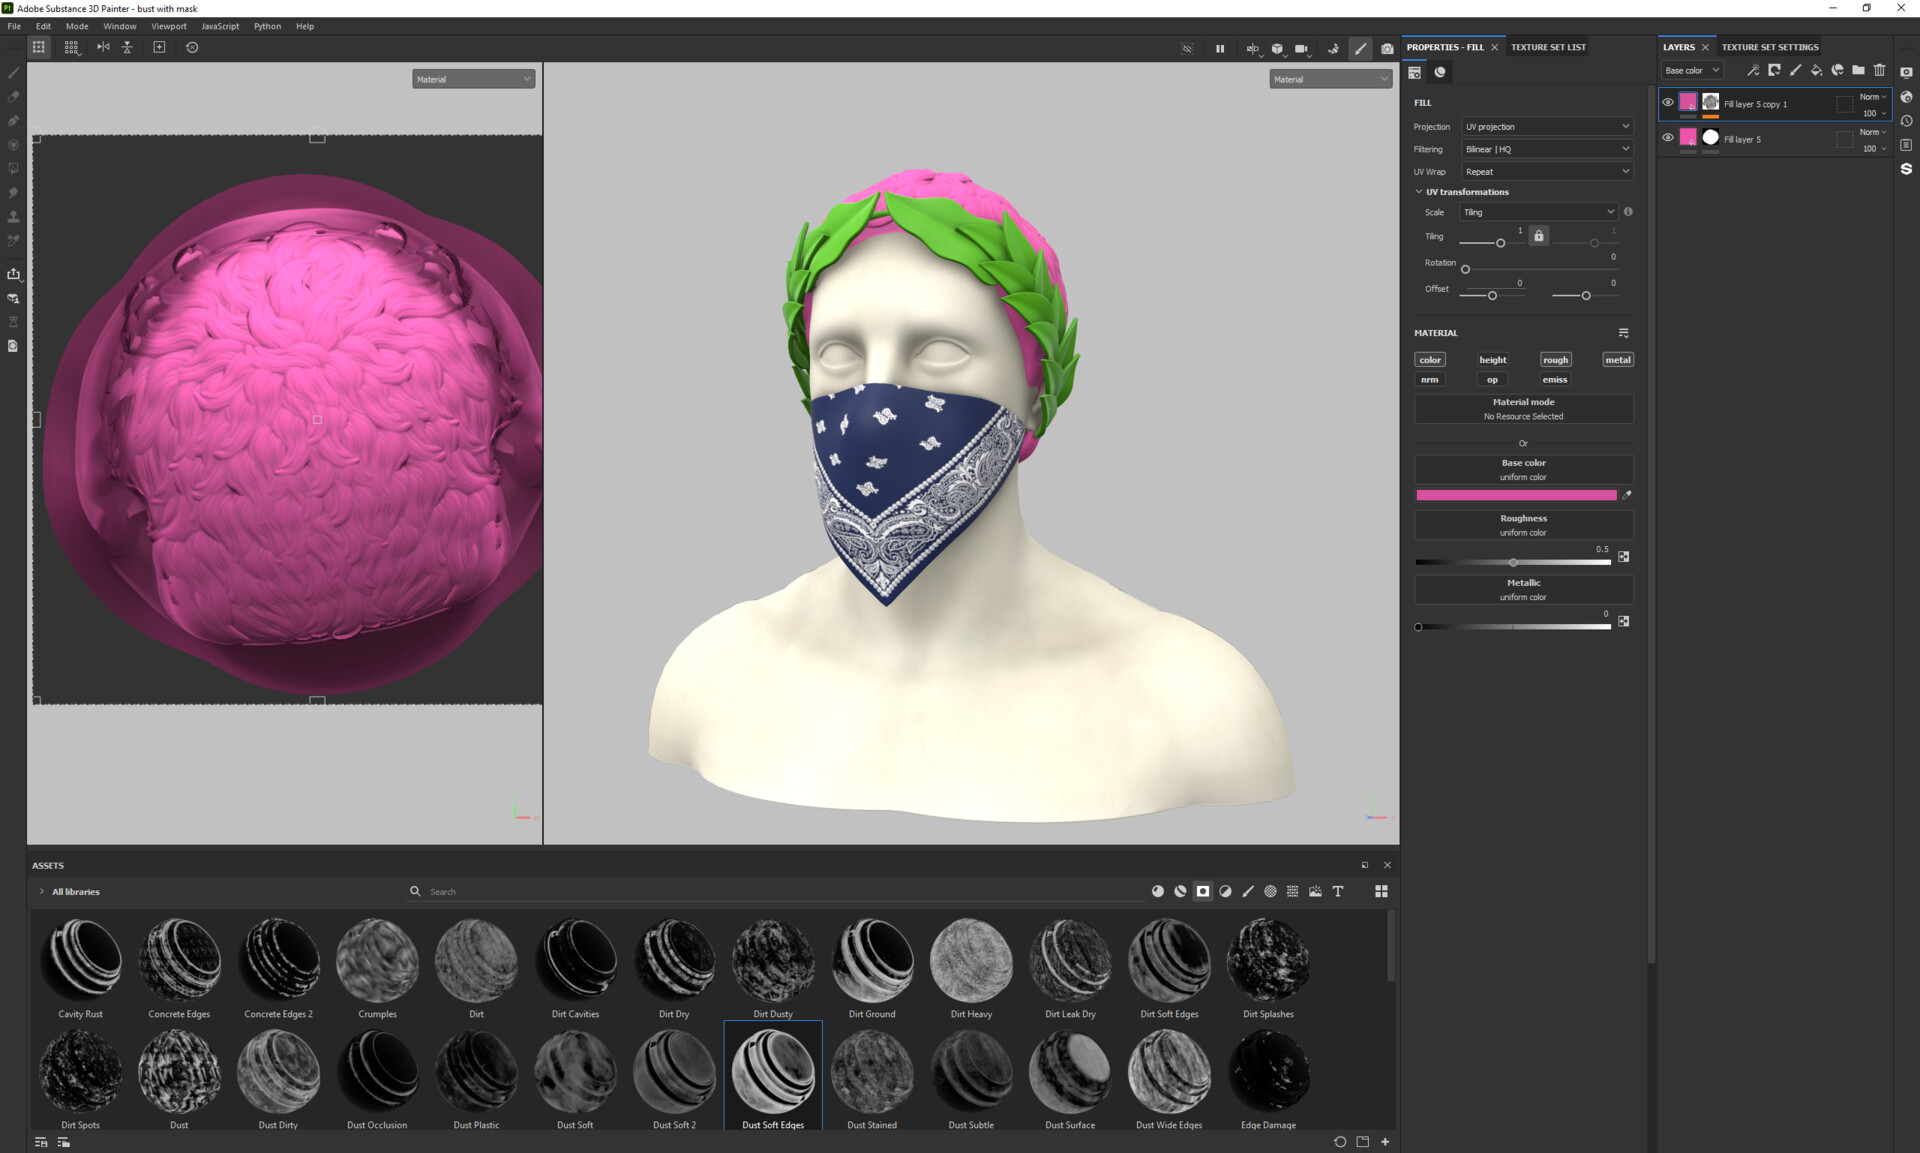Click the Material mode button
This screenshot has height=1153, width=1920.
tap(1523, 408)
